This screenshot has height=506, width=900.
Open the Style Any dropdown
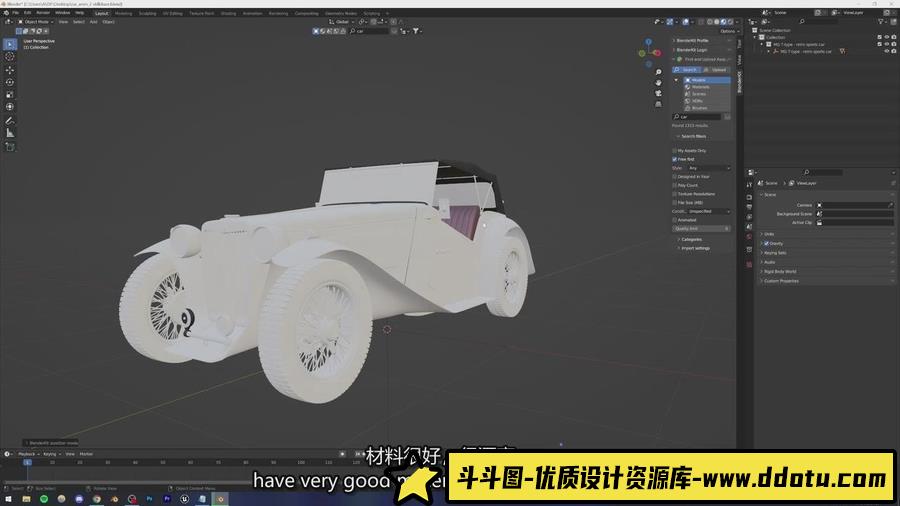coord(709,168)
